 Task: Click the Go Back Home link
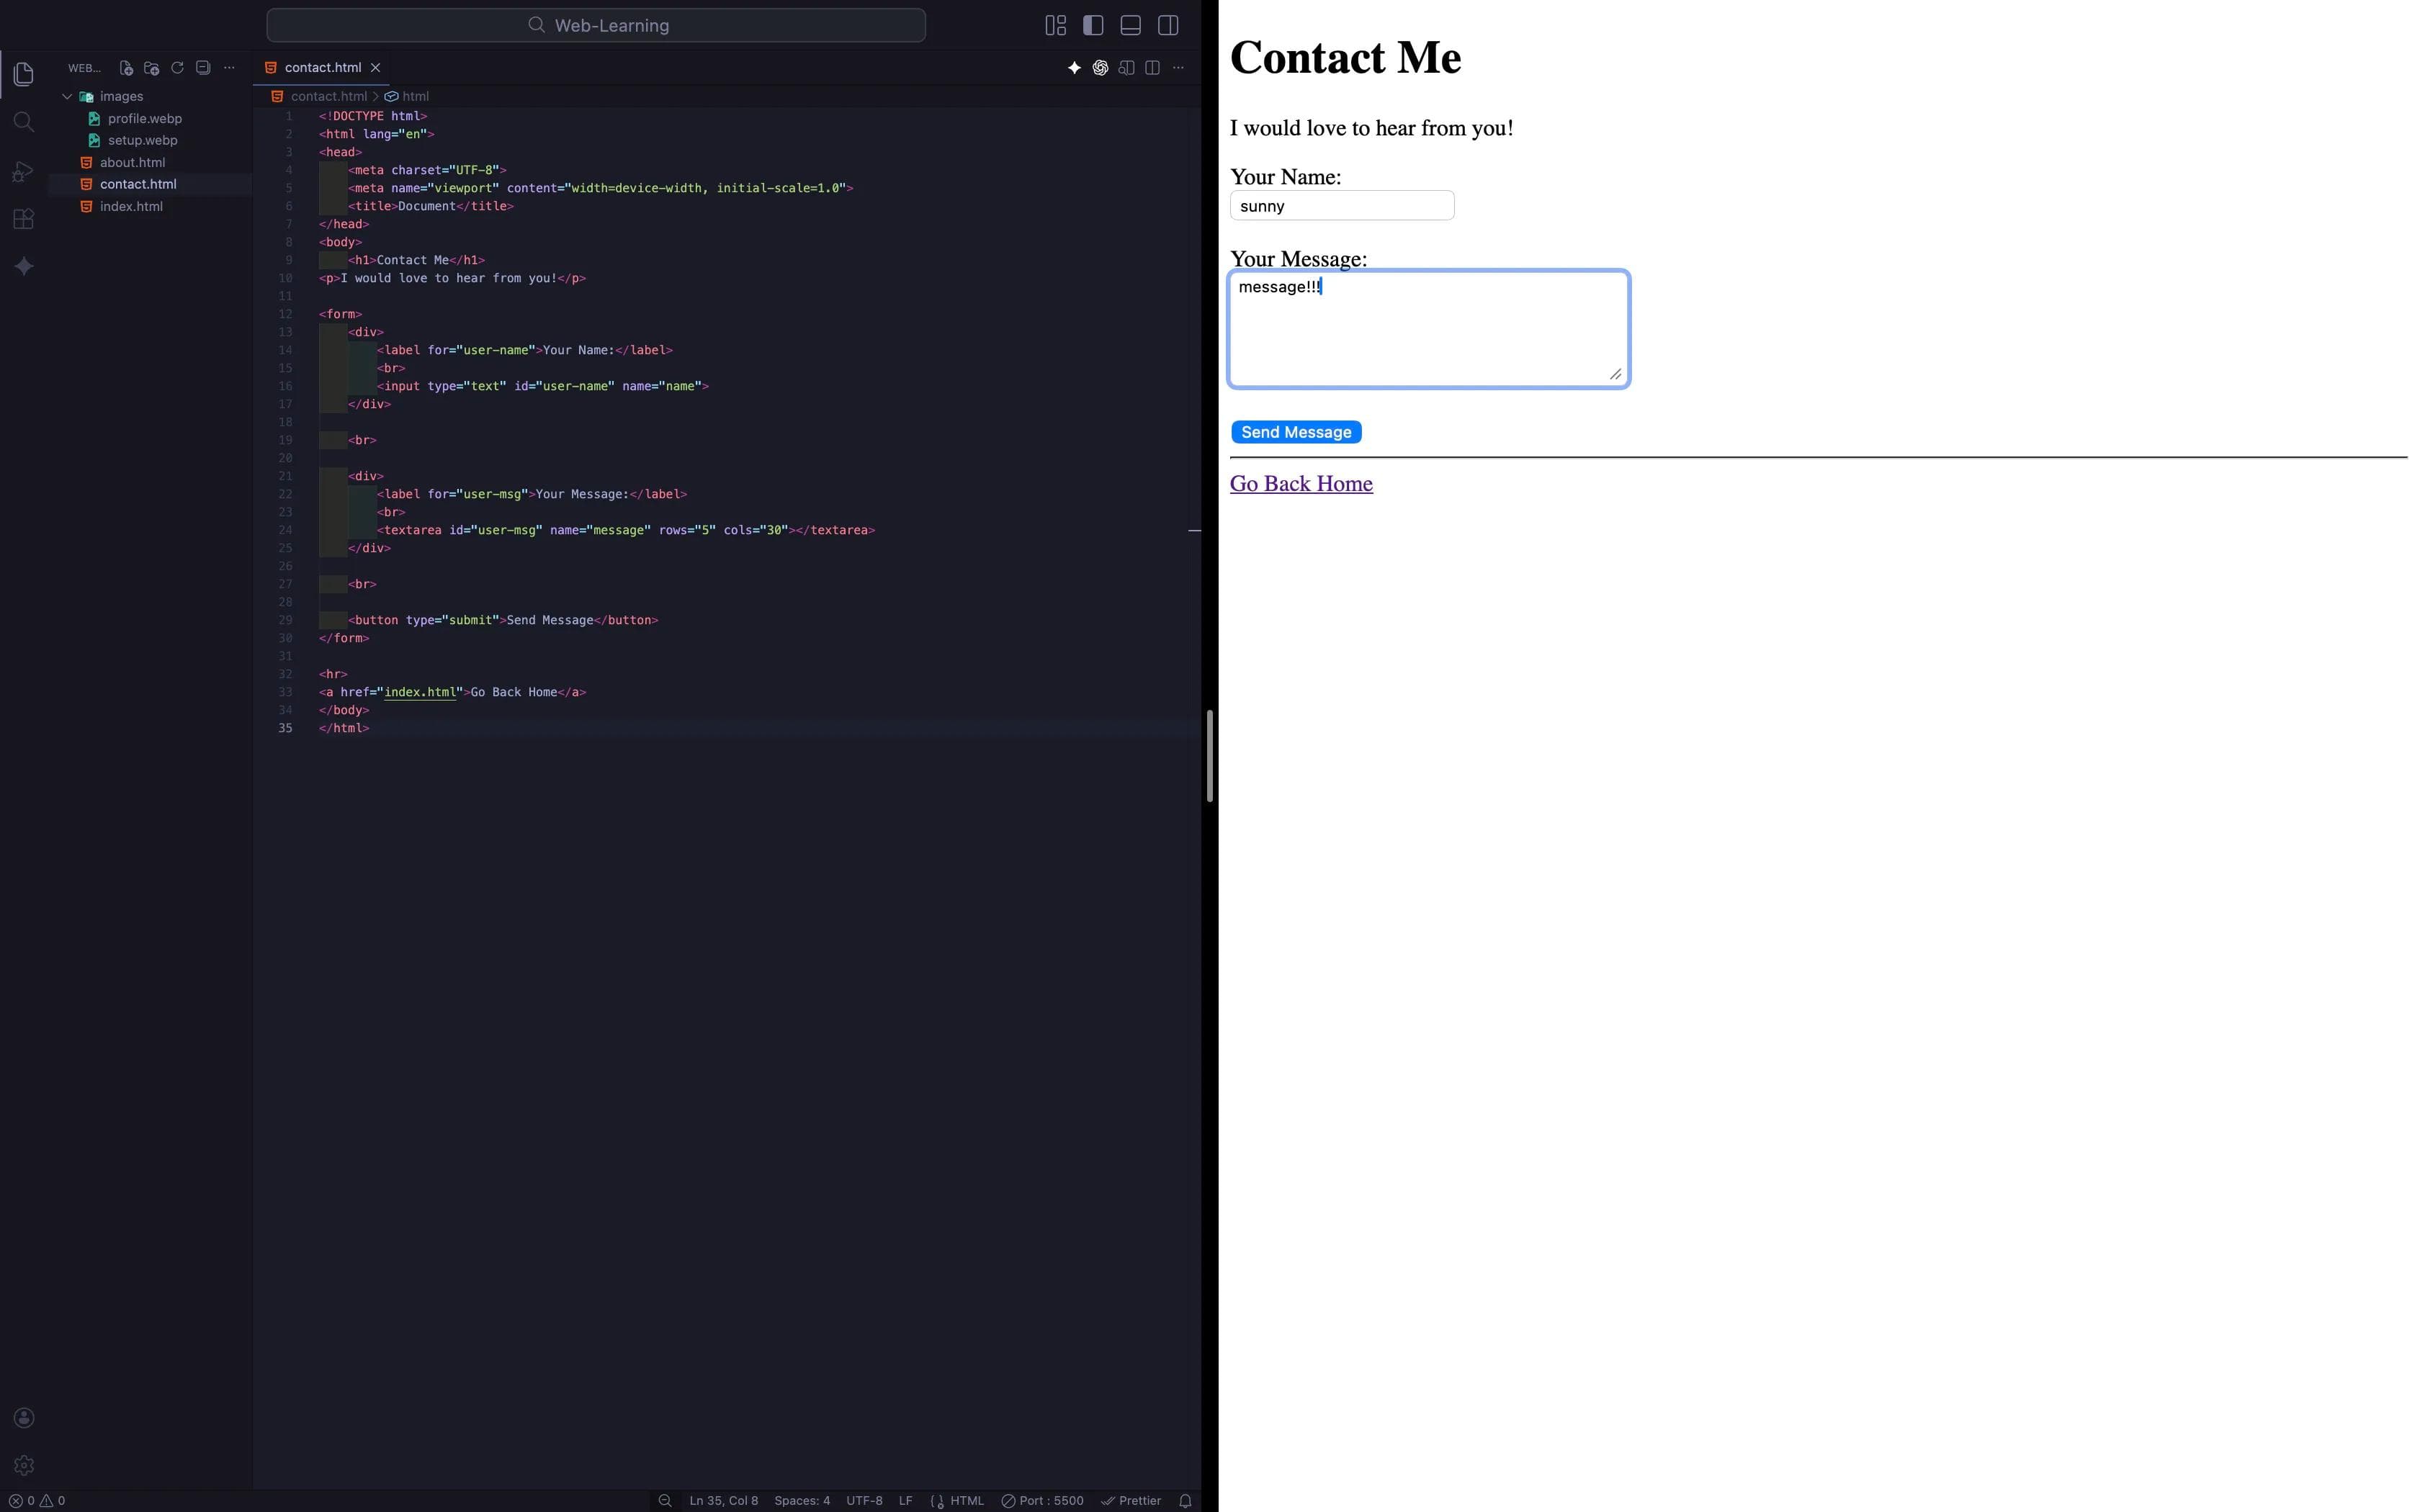(x=1301, y=484)
